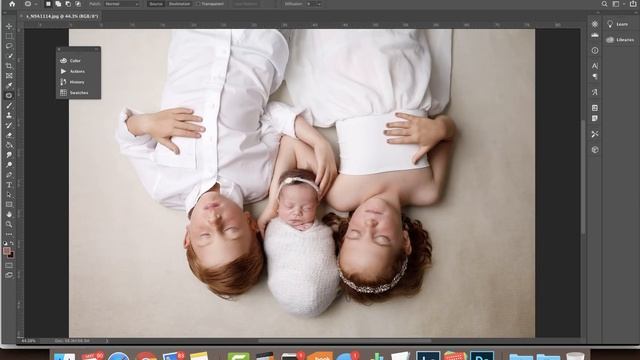640x360 pixels.
Task: Choose New Selection mode
Action: (48, 4)
